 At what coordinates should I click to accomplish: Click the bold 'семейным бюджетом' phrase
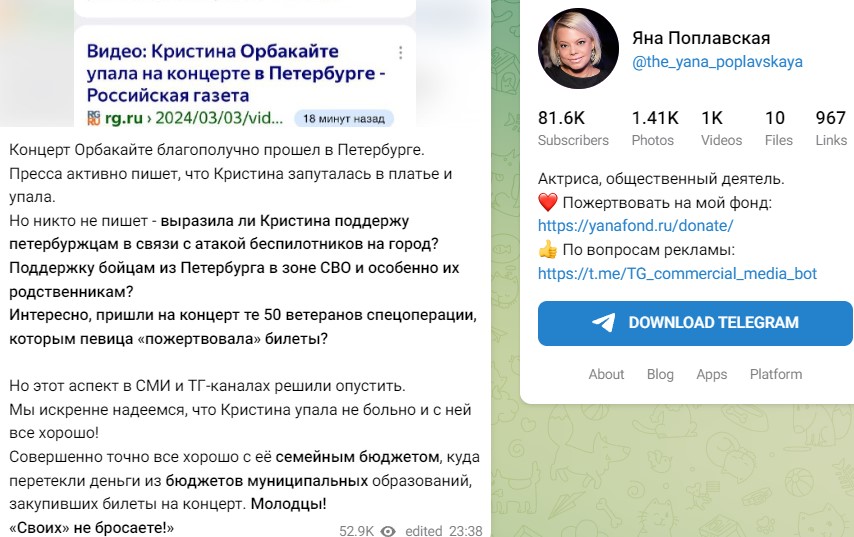tap(357, 457)
